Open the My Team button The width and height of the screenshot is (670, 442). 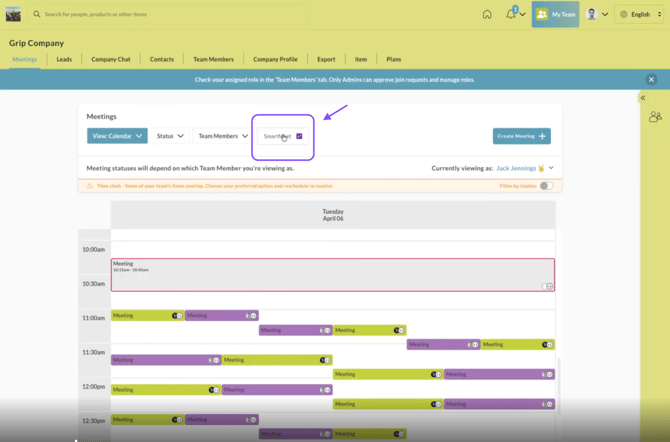click(555, 14)
